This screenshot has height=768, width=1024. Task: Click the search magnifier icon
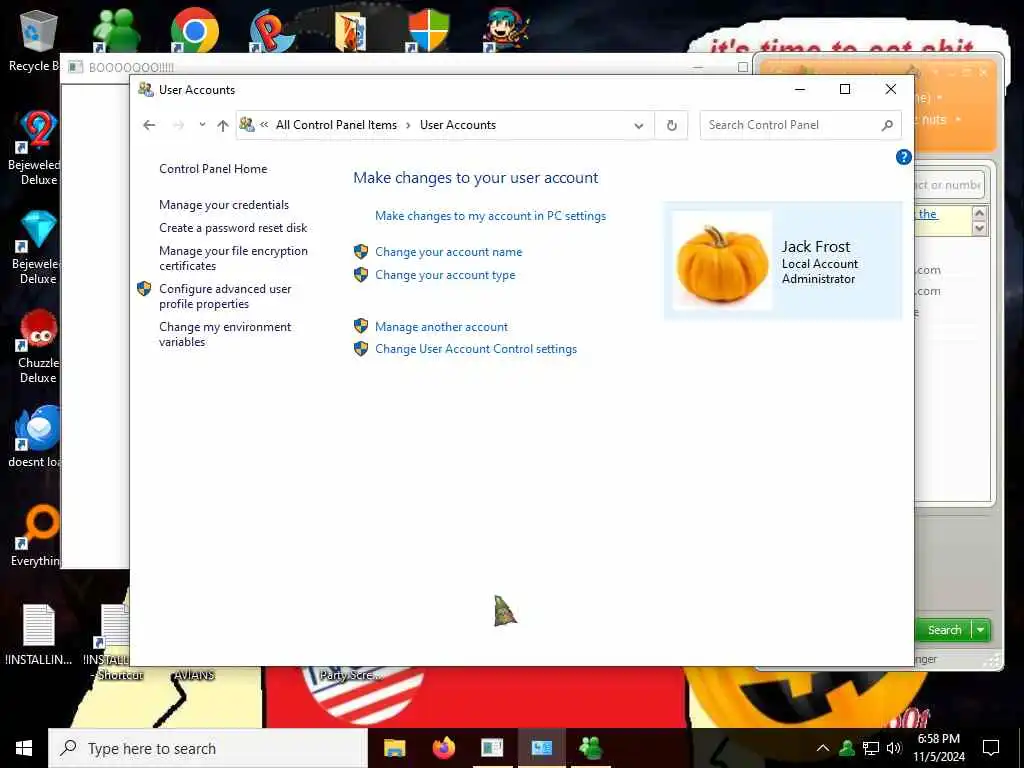click(887, 125)
